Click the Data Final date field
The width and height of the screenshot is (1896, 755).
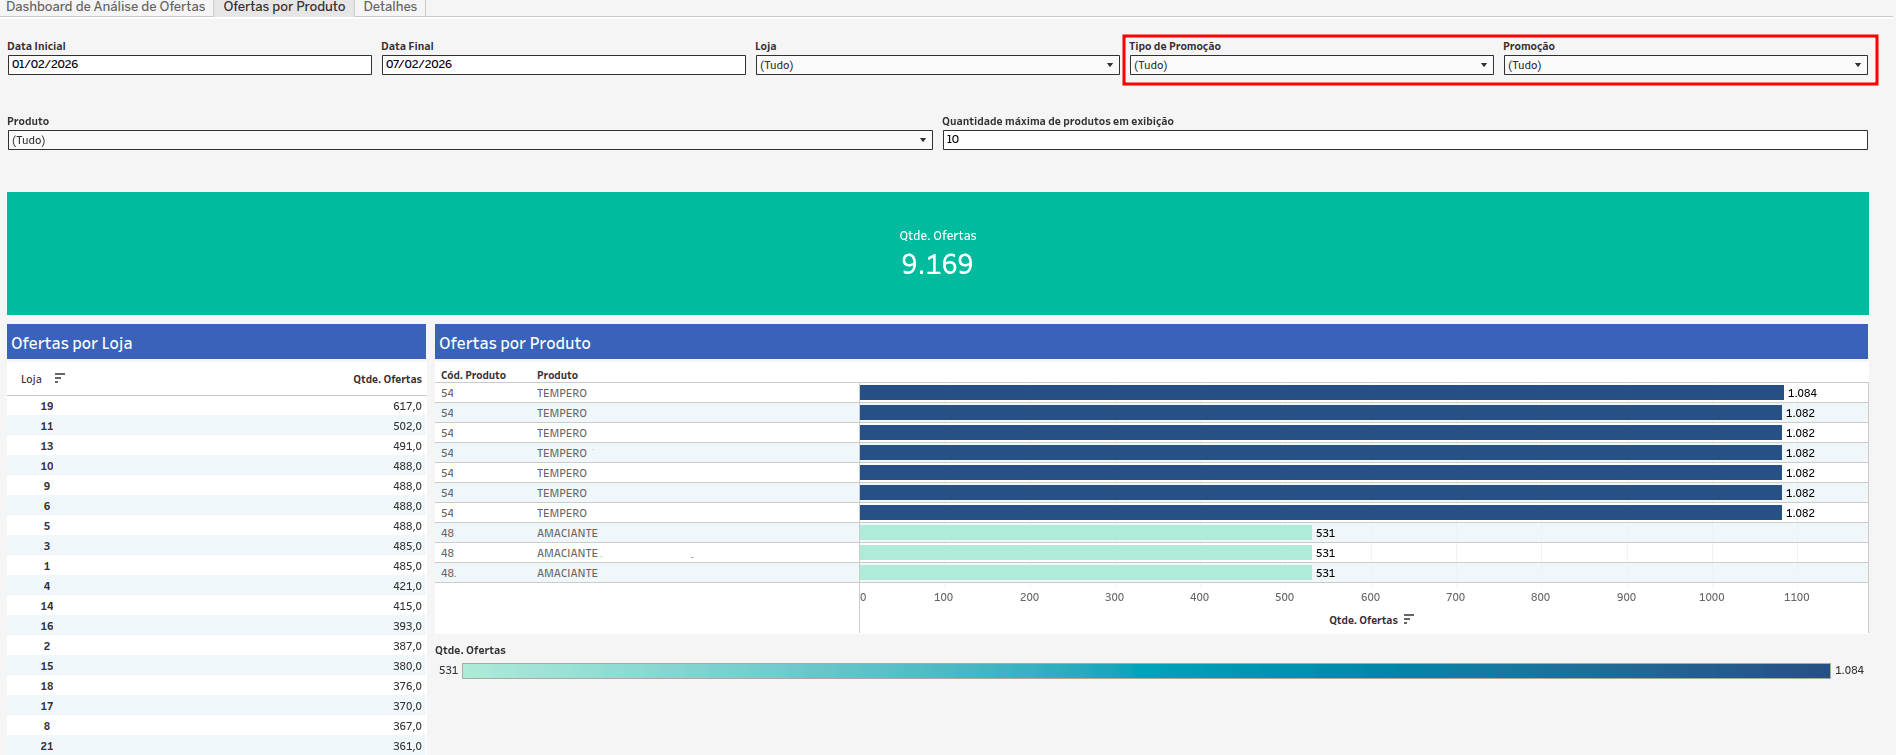point(564,65)
